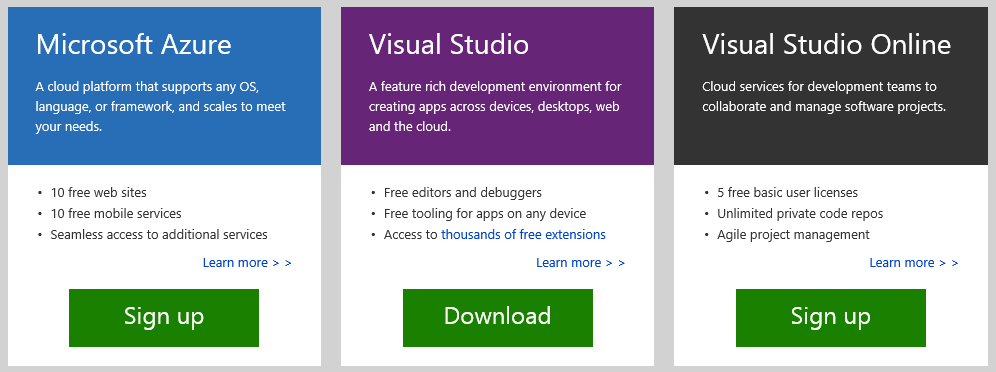Screen dimensions: 996x372
Task: Click Sign up button under Microsoft Azure
Action: [x=164, y=318]
